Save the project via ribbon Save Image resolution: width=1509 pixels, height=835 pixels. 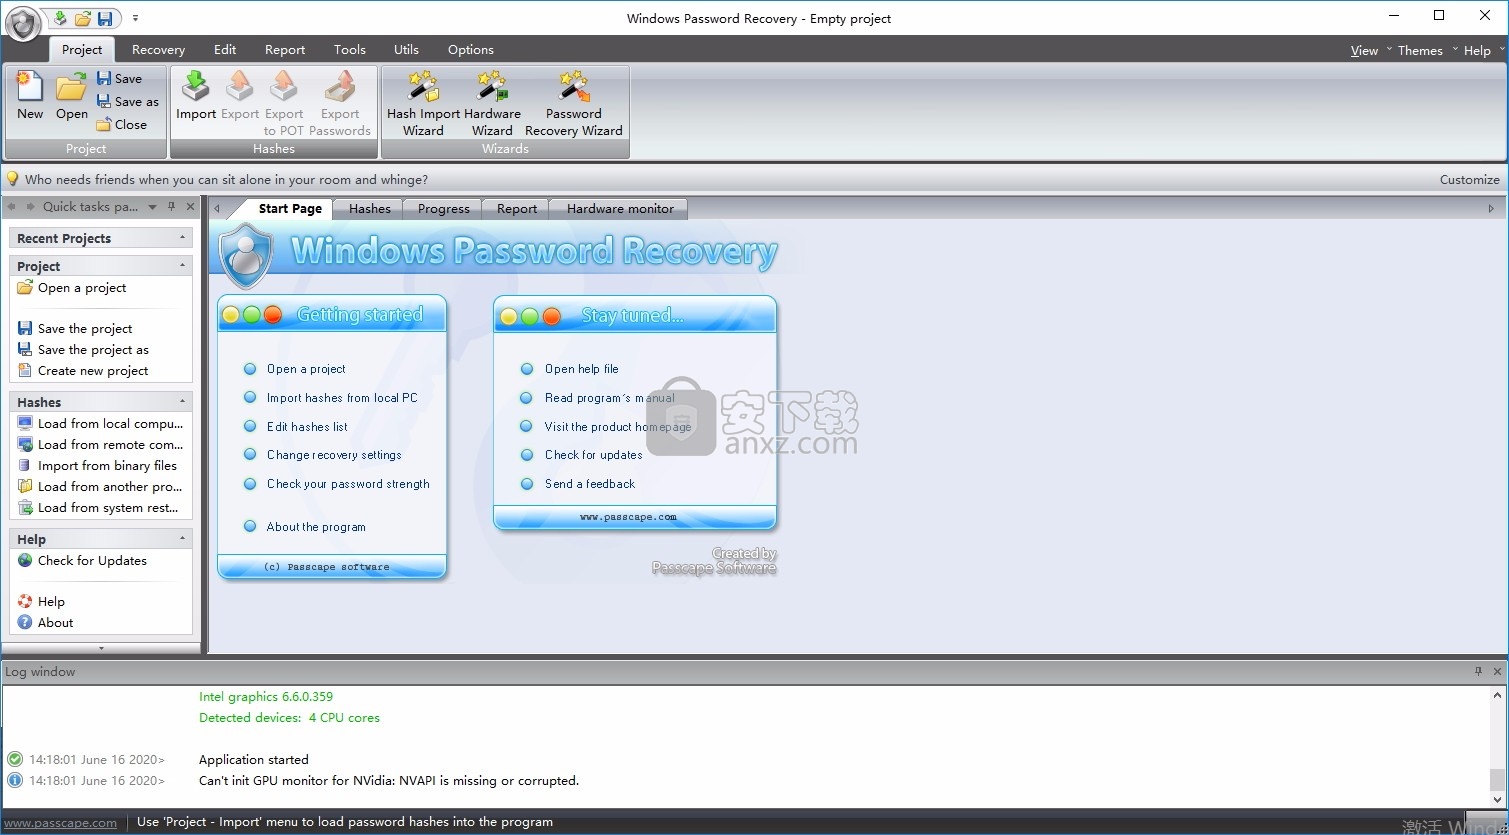pos(119,78)
